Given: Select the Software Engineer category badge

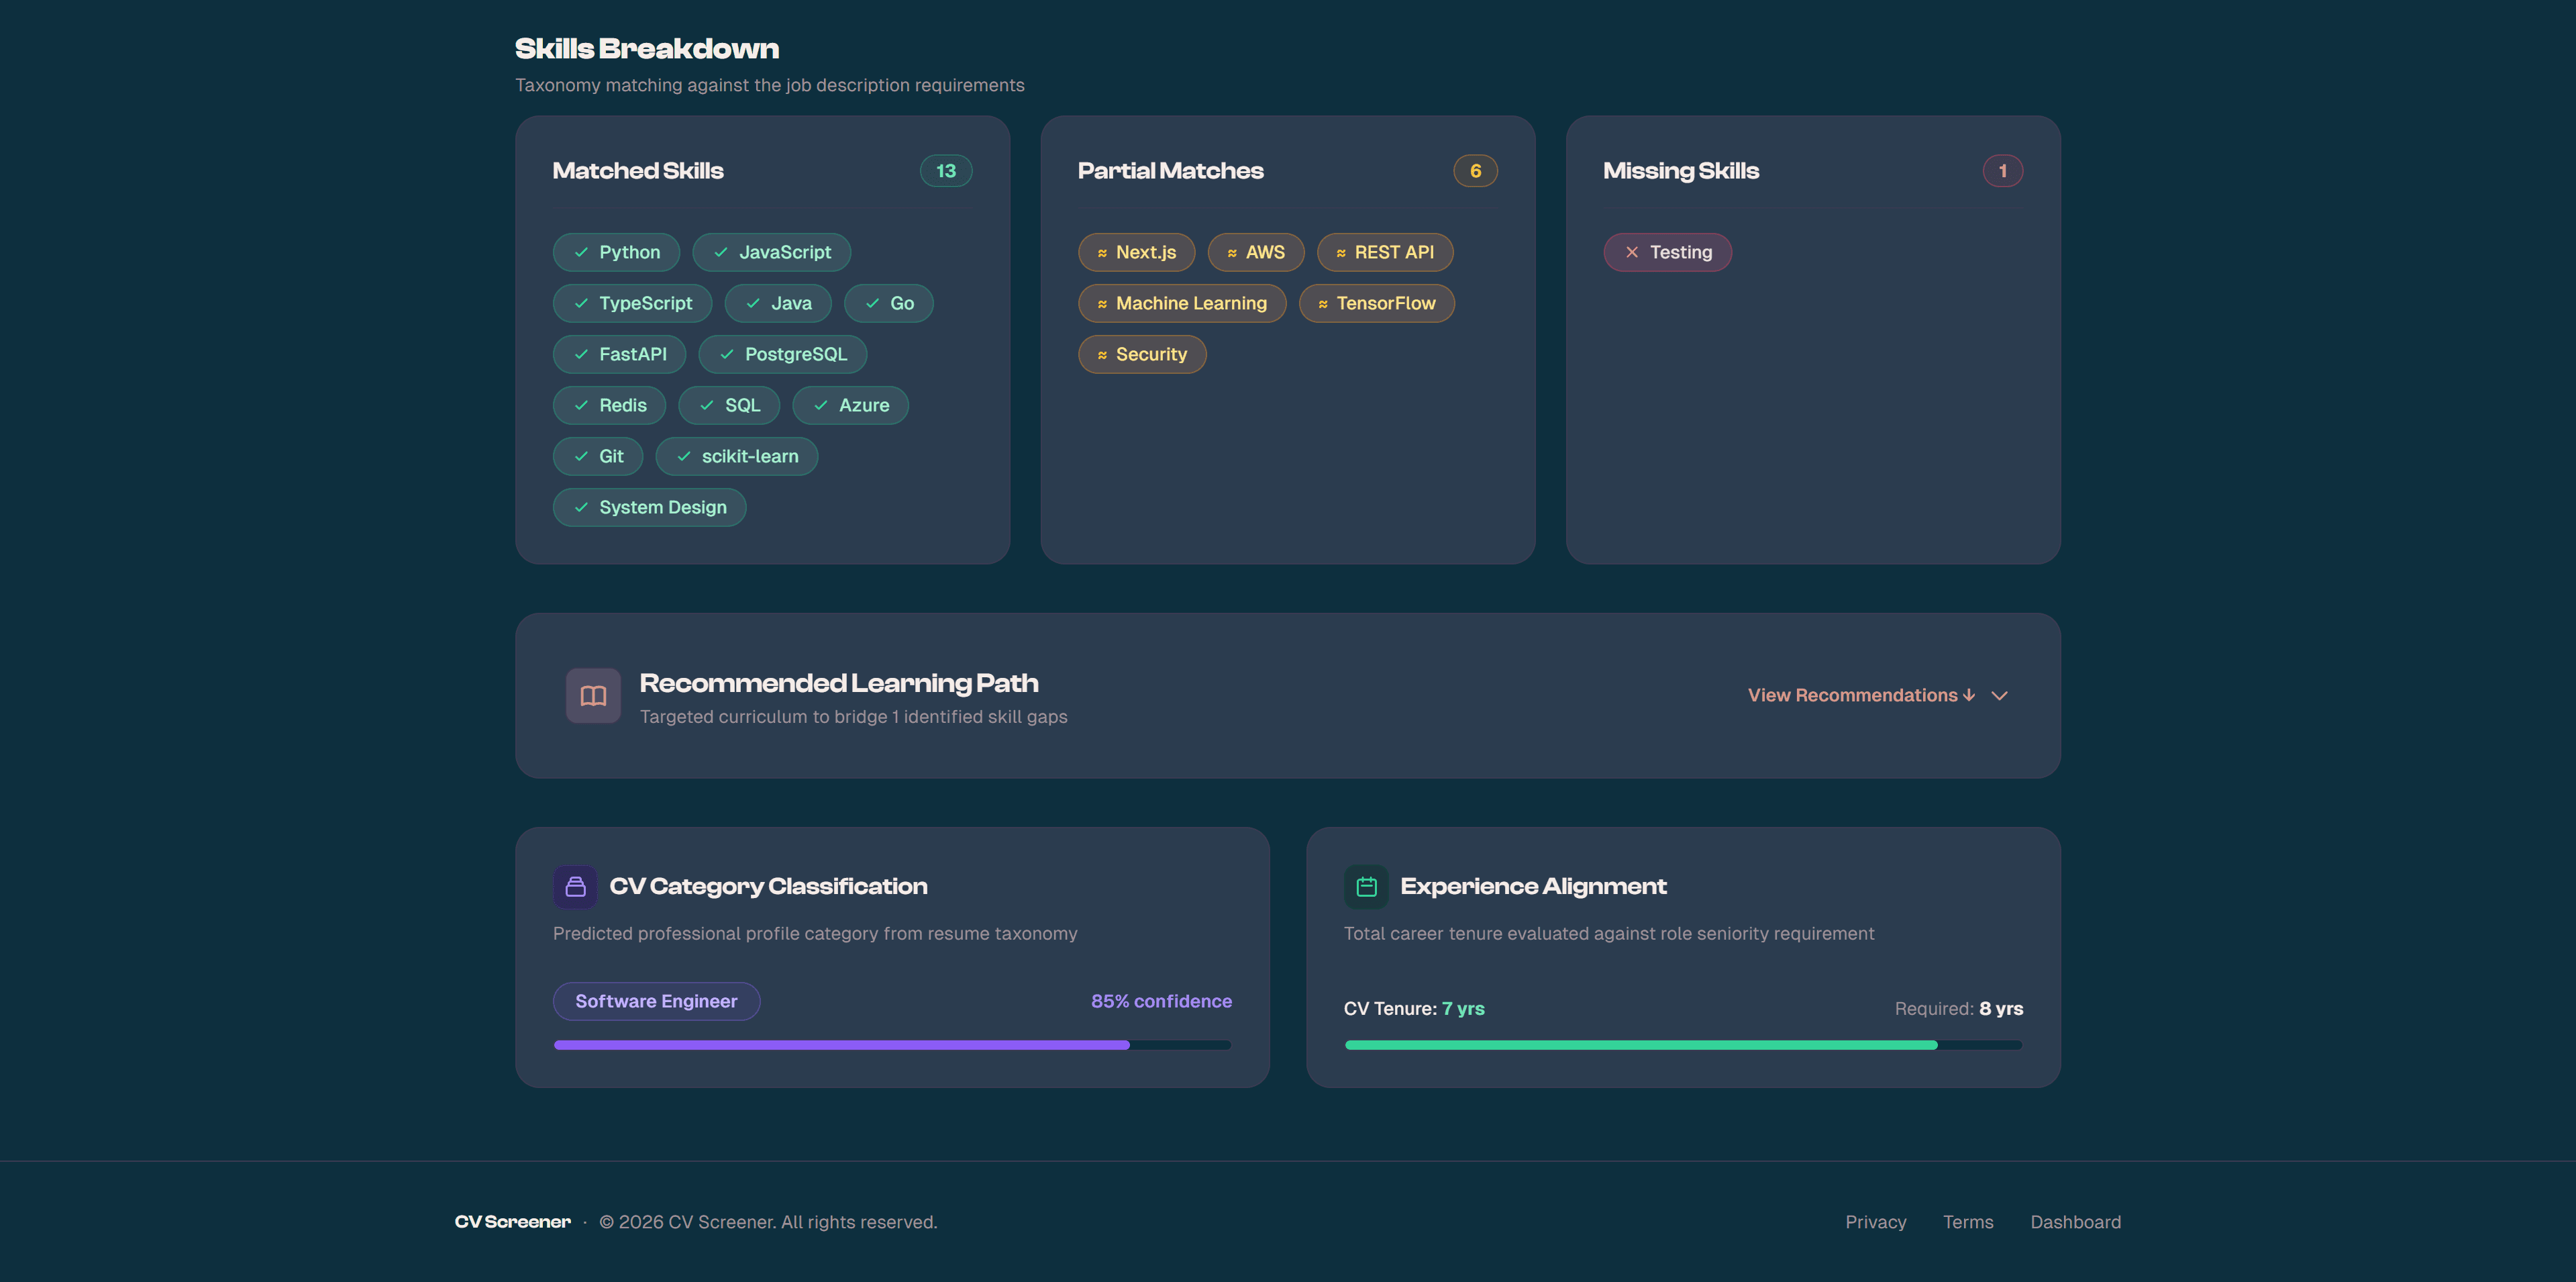Looking at the screenshot, I should click(656, 1001).
